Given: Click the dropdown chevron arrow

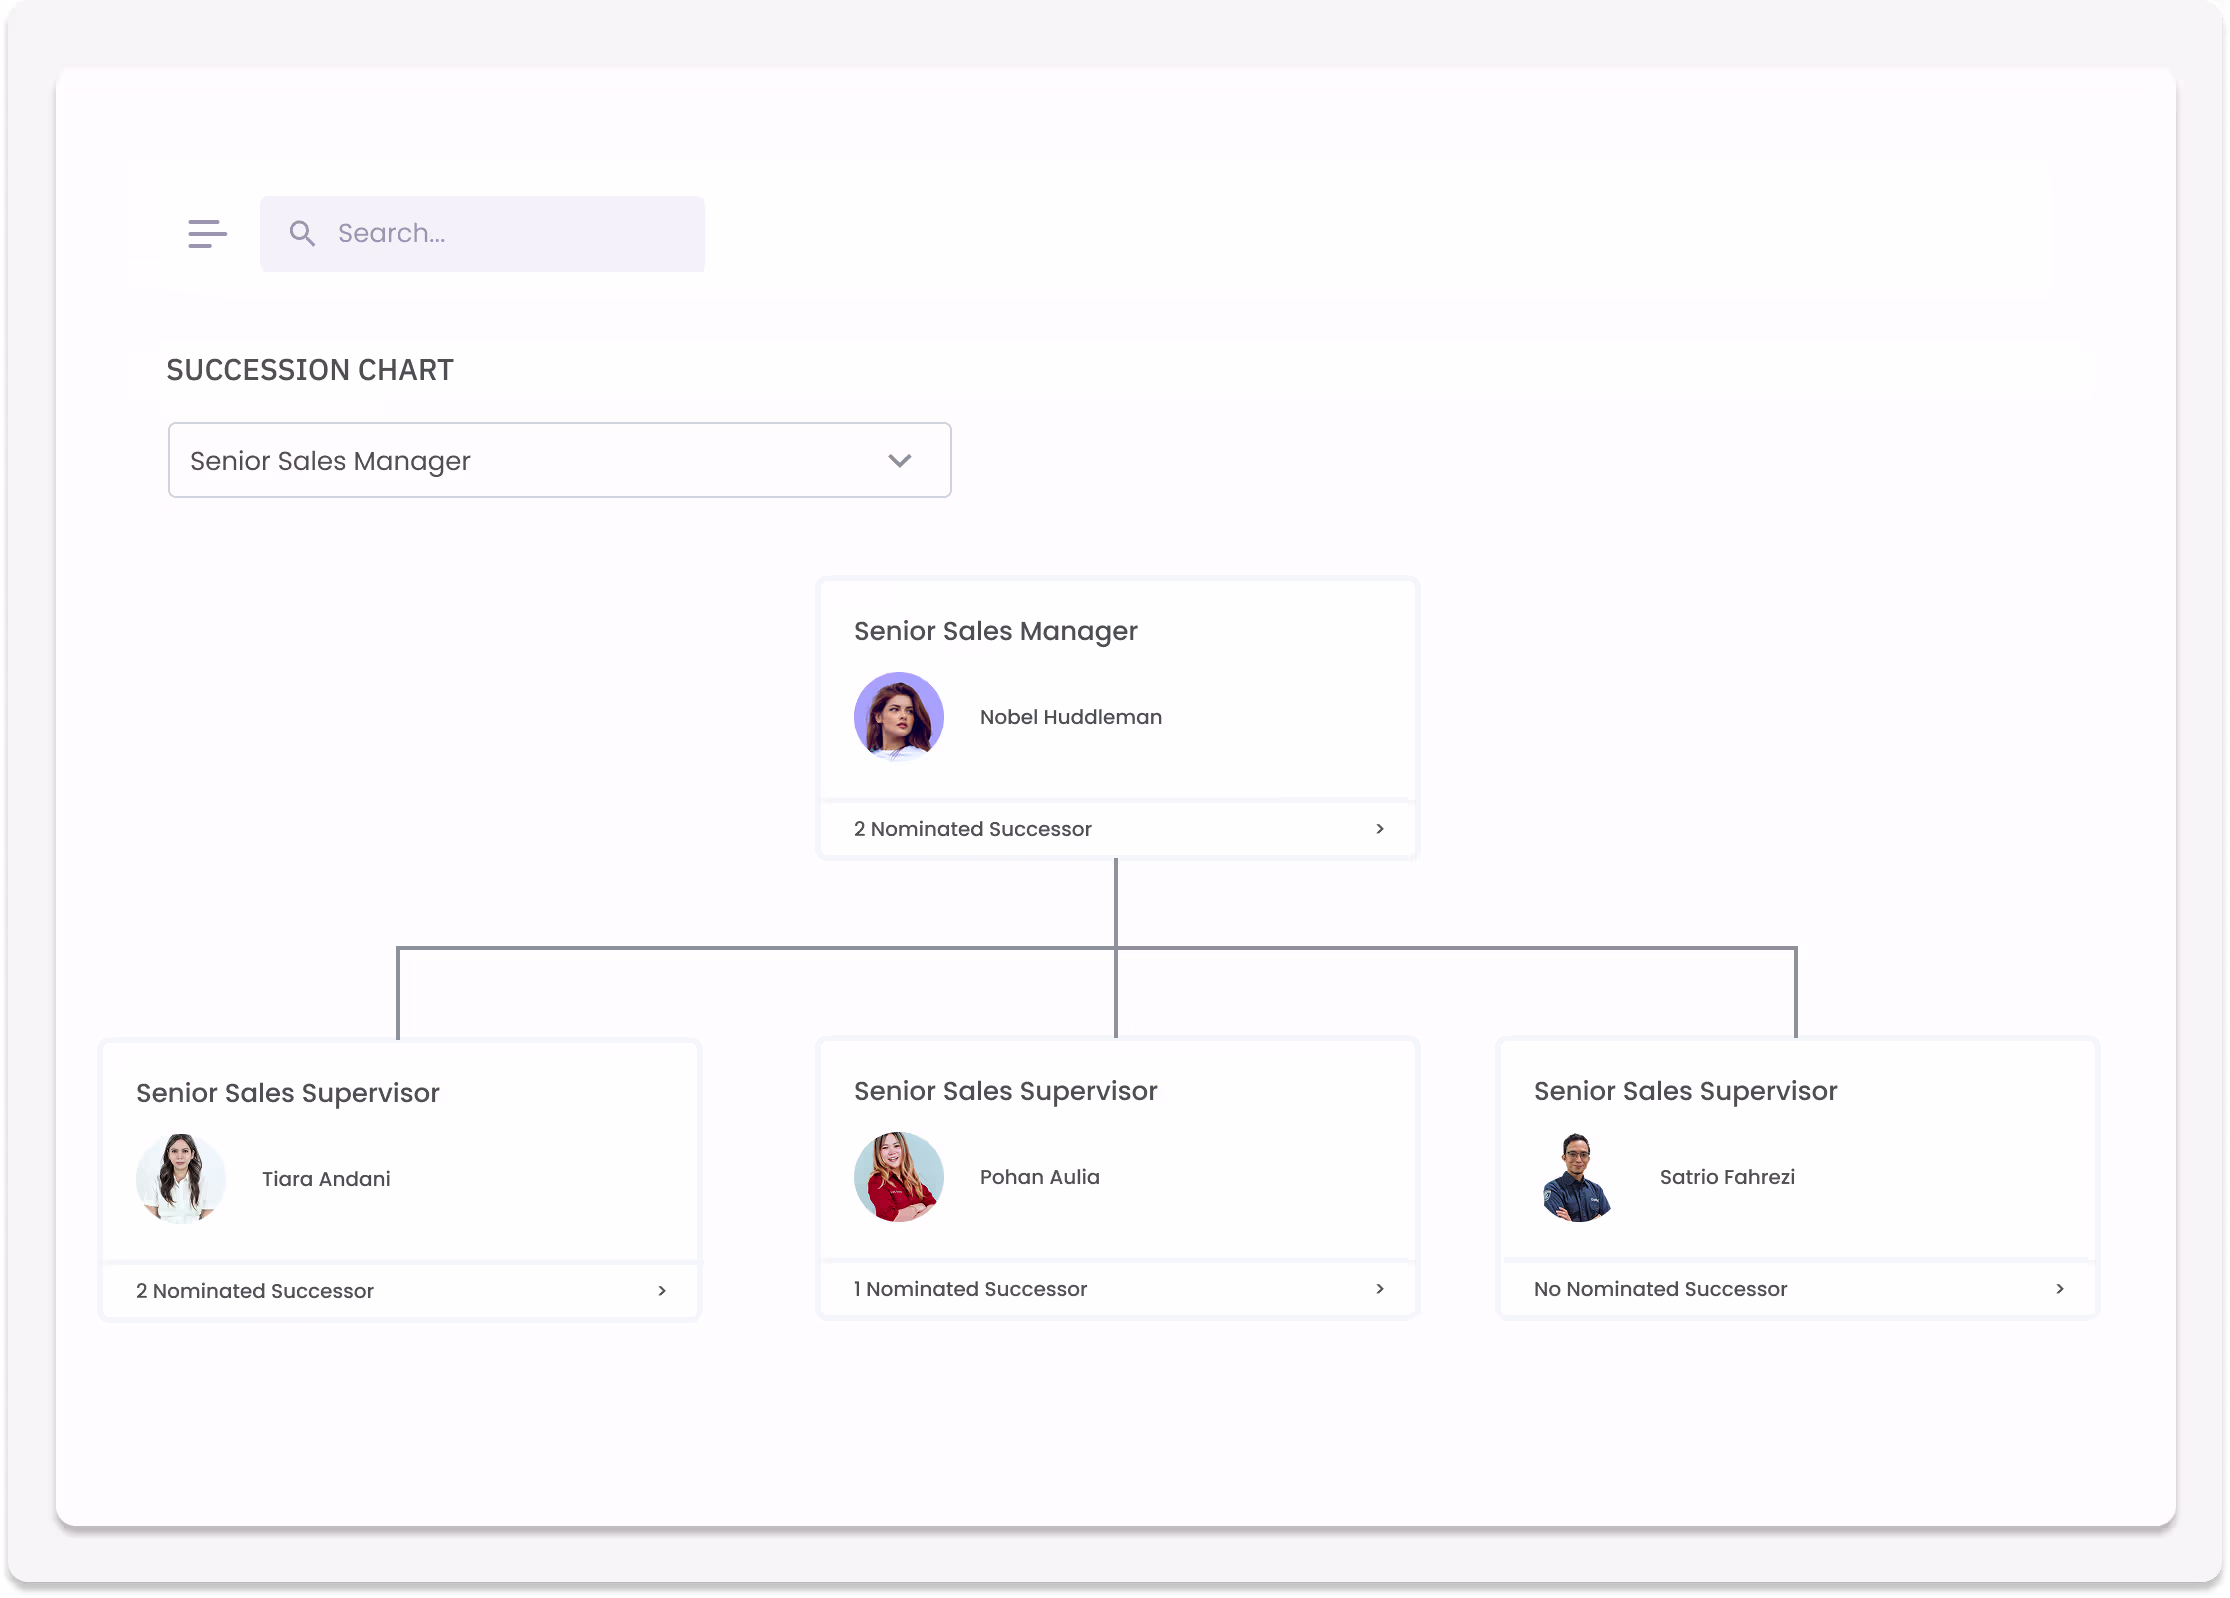Looking at the screenshot, I should click(x=899, y=460).
